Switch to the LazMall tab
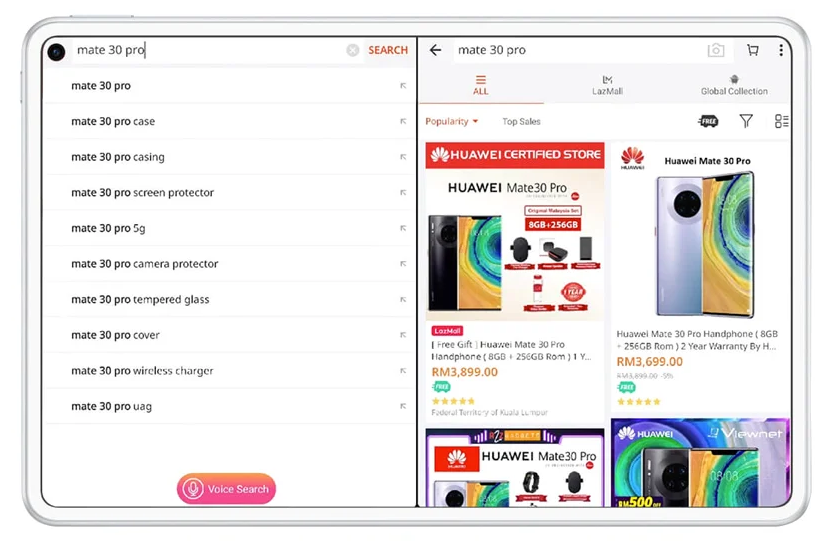Image resolution: width=831 pixels, height=543 pixels. (x=607, y=85)
